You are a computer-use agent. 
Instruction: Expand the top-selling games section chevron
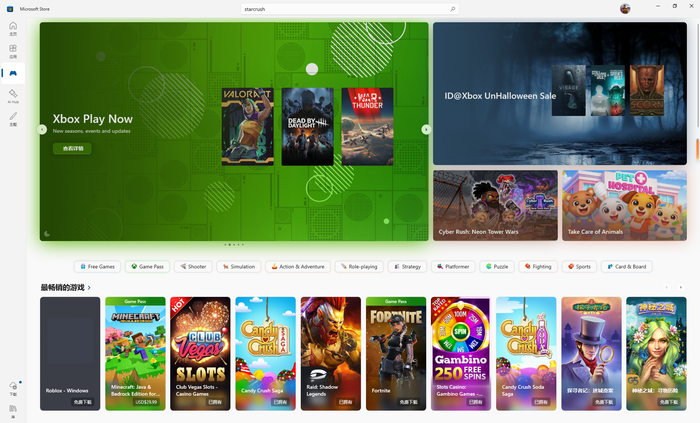tap(89, 288)
